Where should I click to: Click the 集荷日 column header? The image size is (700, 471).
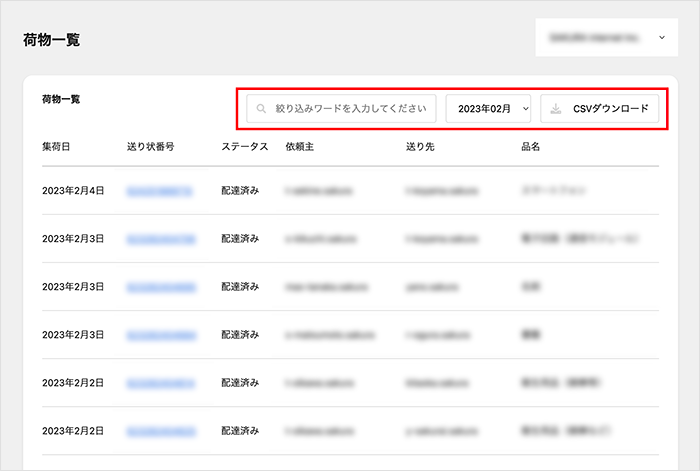click(x=56, y=147)
